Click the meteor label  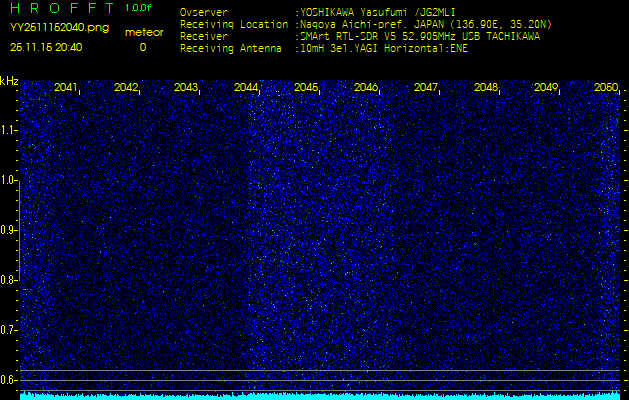tap(144, 33)
